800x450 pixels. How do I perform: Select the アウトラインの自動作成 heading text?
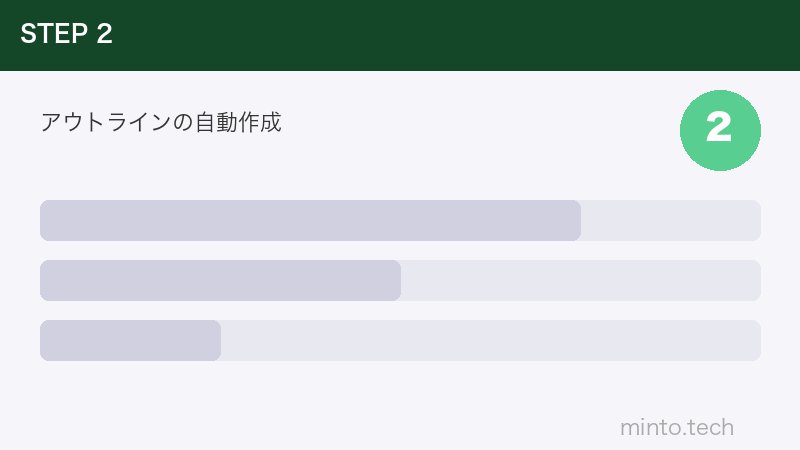(x=161, y=123)
